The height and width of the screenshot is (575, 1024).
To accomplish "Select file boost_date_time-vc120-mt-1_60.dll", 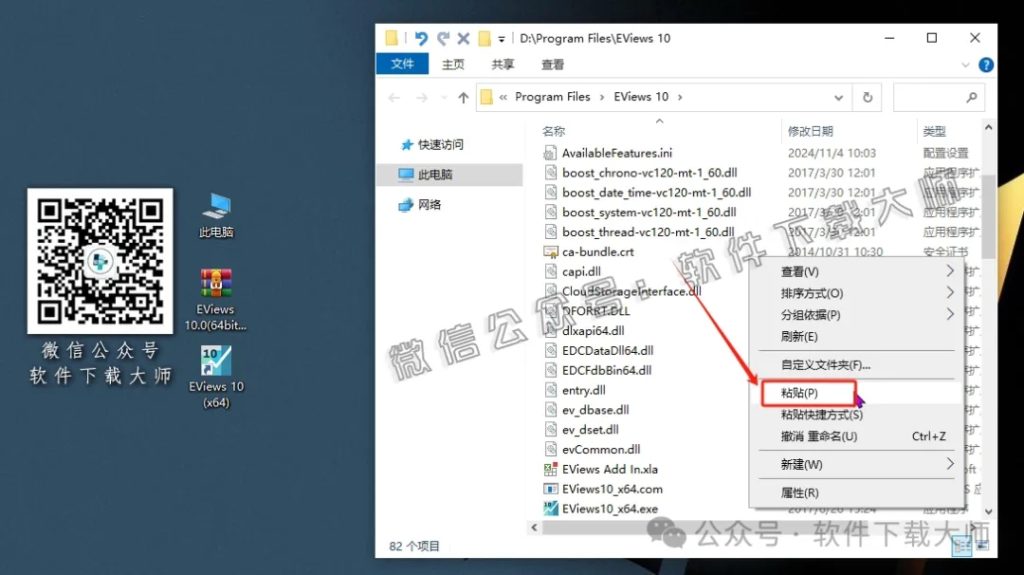I will [656, 192].
